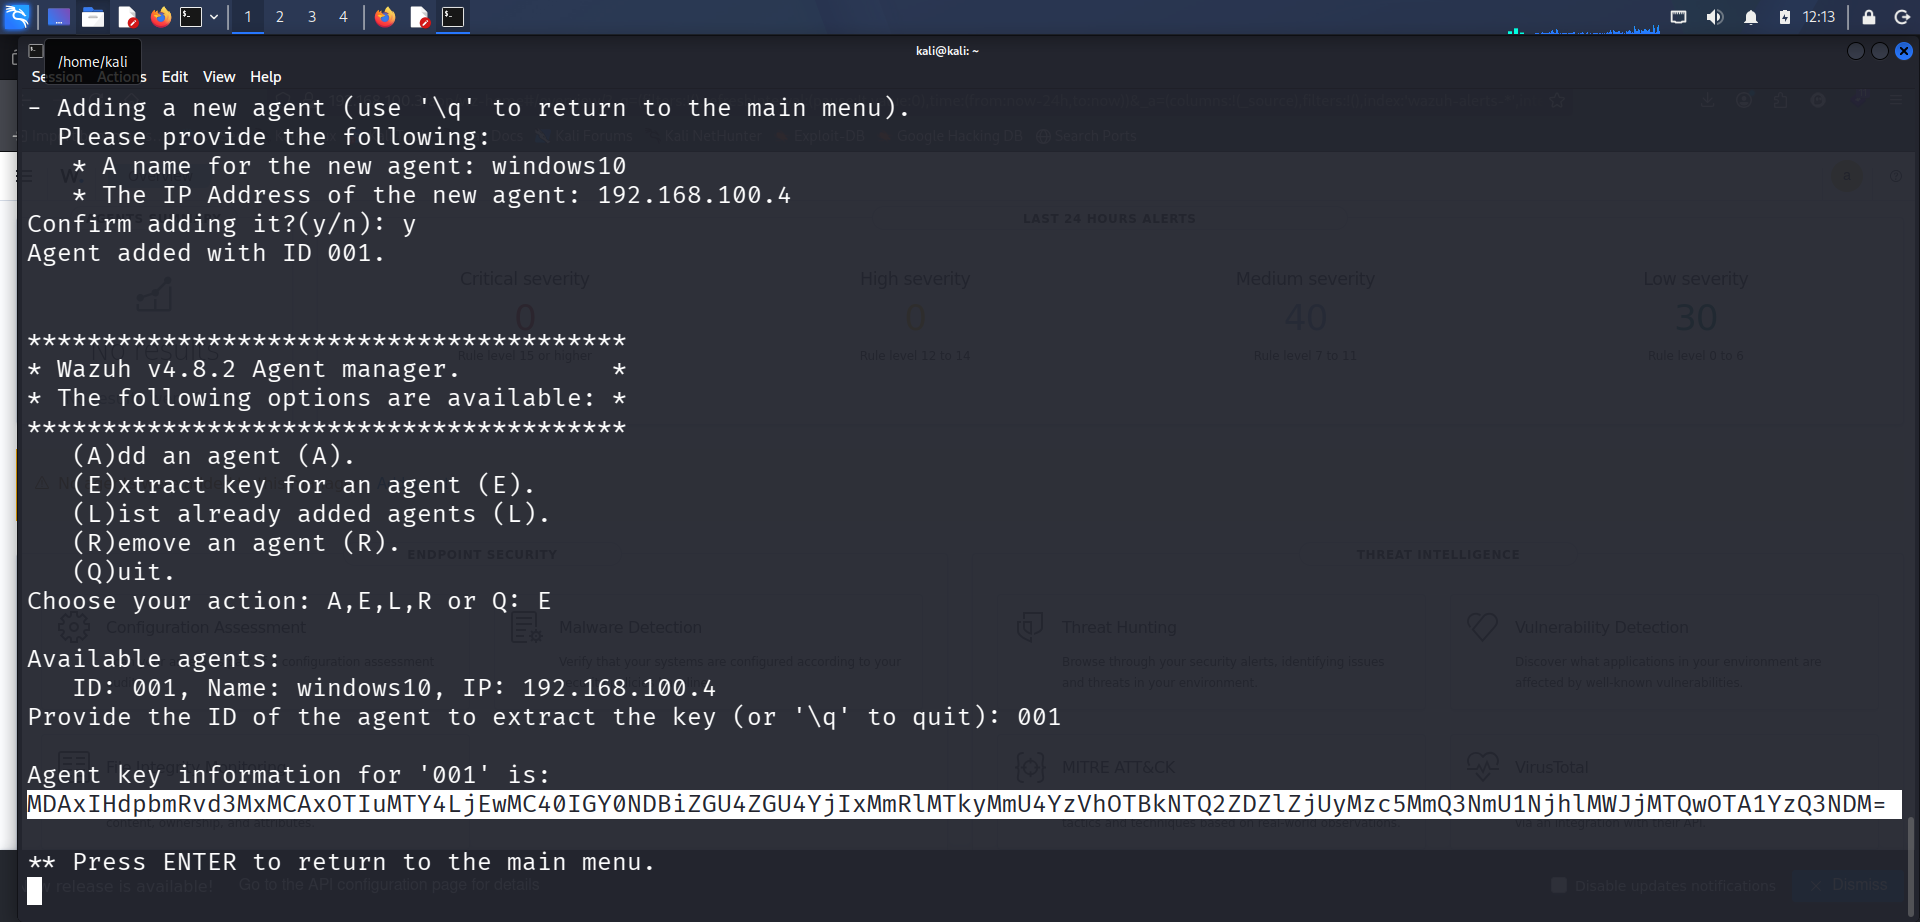Screen dimensions: 1920x922
Task: Open the notifications bell icon
Action: (x=1751, y=17)
